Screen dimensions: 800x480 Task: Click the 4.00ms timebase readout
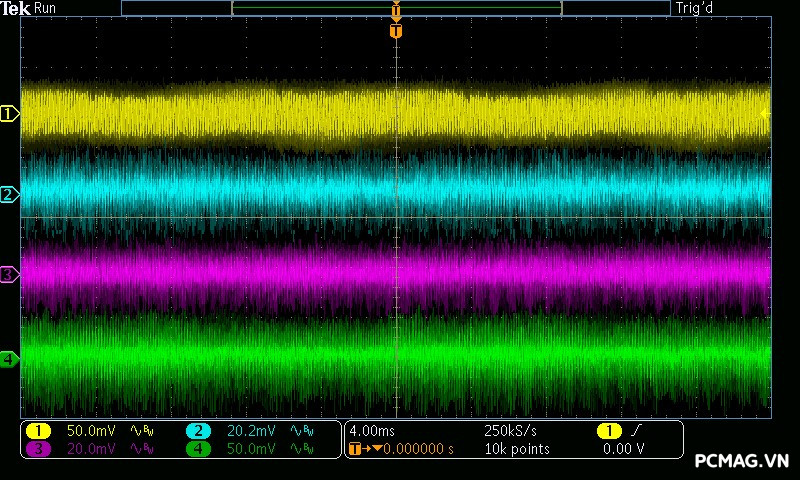373,431
